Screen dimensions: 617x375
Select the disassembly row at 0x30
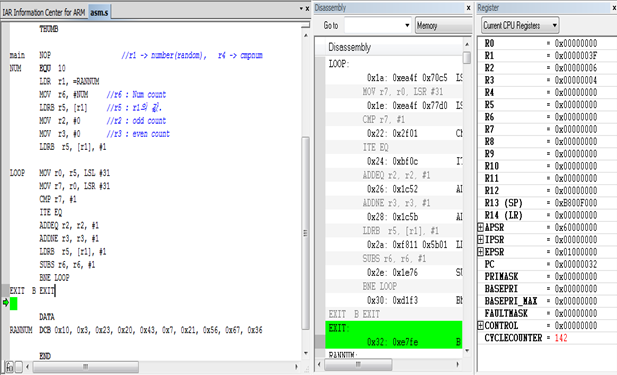pyautogui.click(x=394, y=300)
